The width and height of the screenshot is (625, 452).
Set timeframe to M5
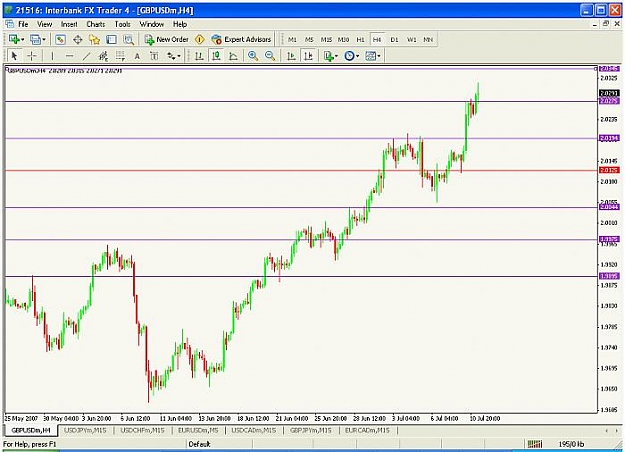pyautogui.click(x=309, y=39)
